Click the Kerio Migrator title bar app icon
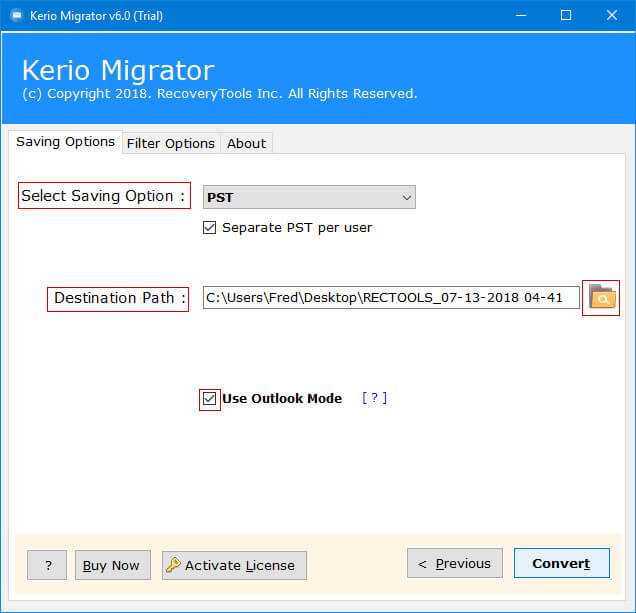Screen dimensions: 636x613 tap(16, 16)
